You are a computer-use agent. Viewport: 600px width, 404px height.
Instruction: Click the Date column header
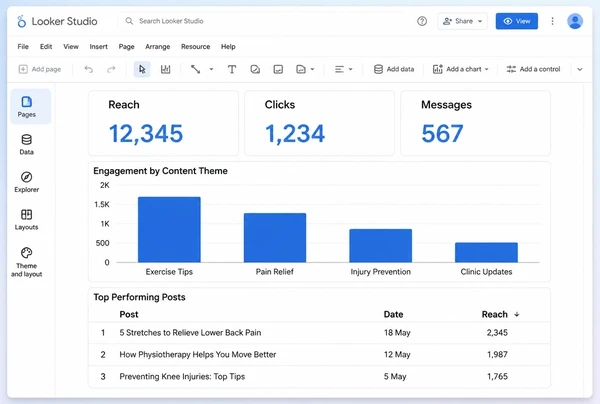point(393,314)
